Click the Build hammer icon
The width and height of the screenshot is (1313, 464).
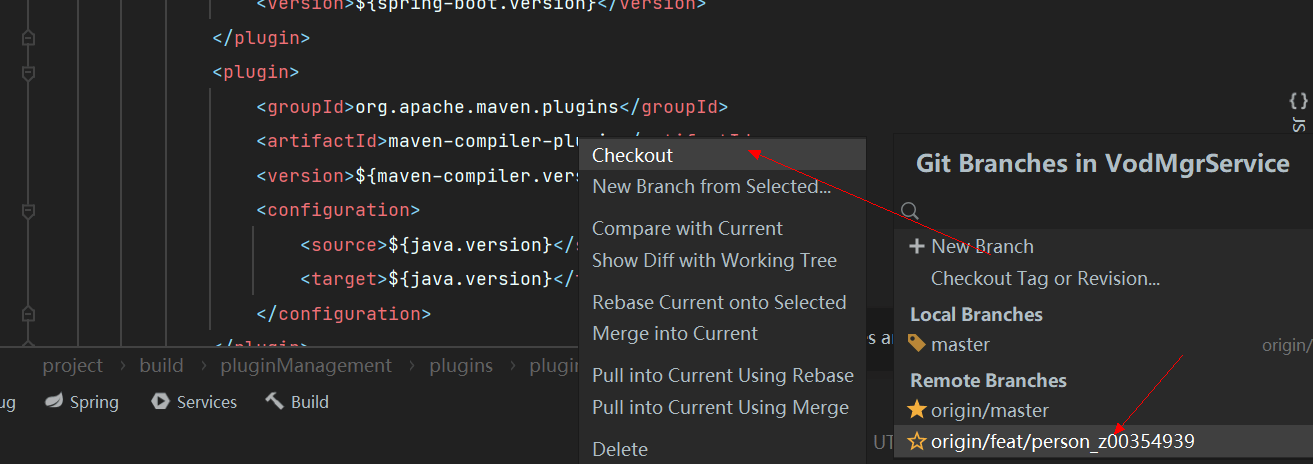coord(274,402)
